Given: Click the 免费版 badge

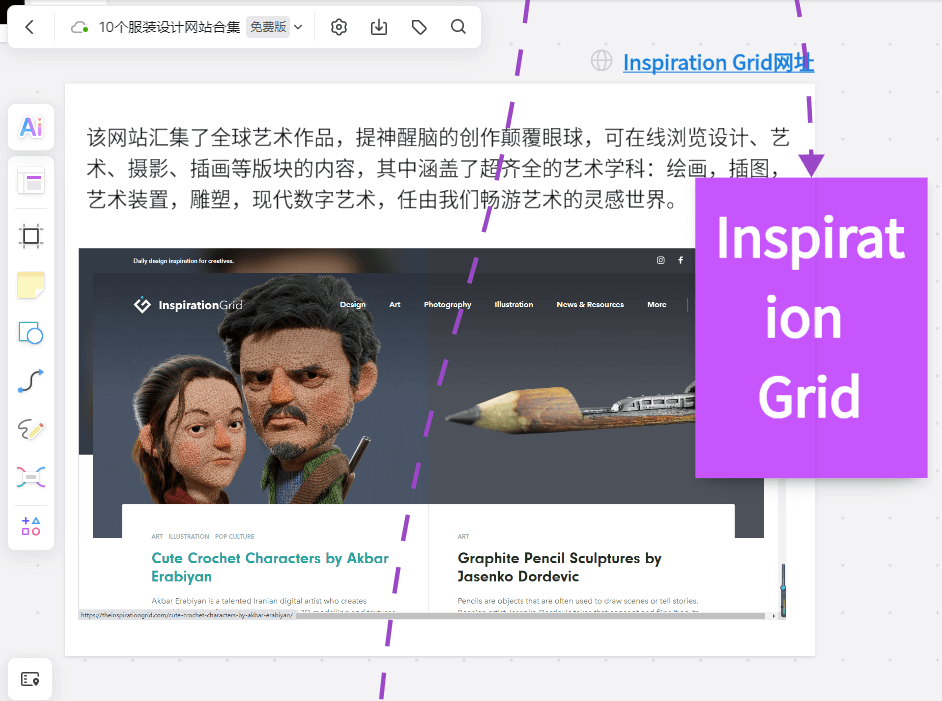Looking at the screenshot, I should (x=268, y=27).
